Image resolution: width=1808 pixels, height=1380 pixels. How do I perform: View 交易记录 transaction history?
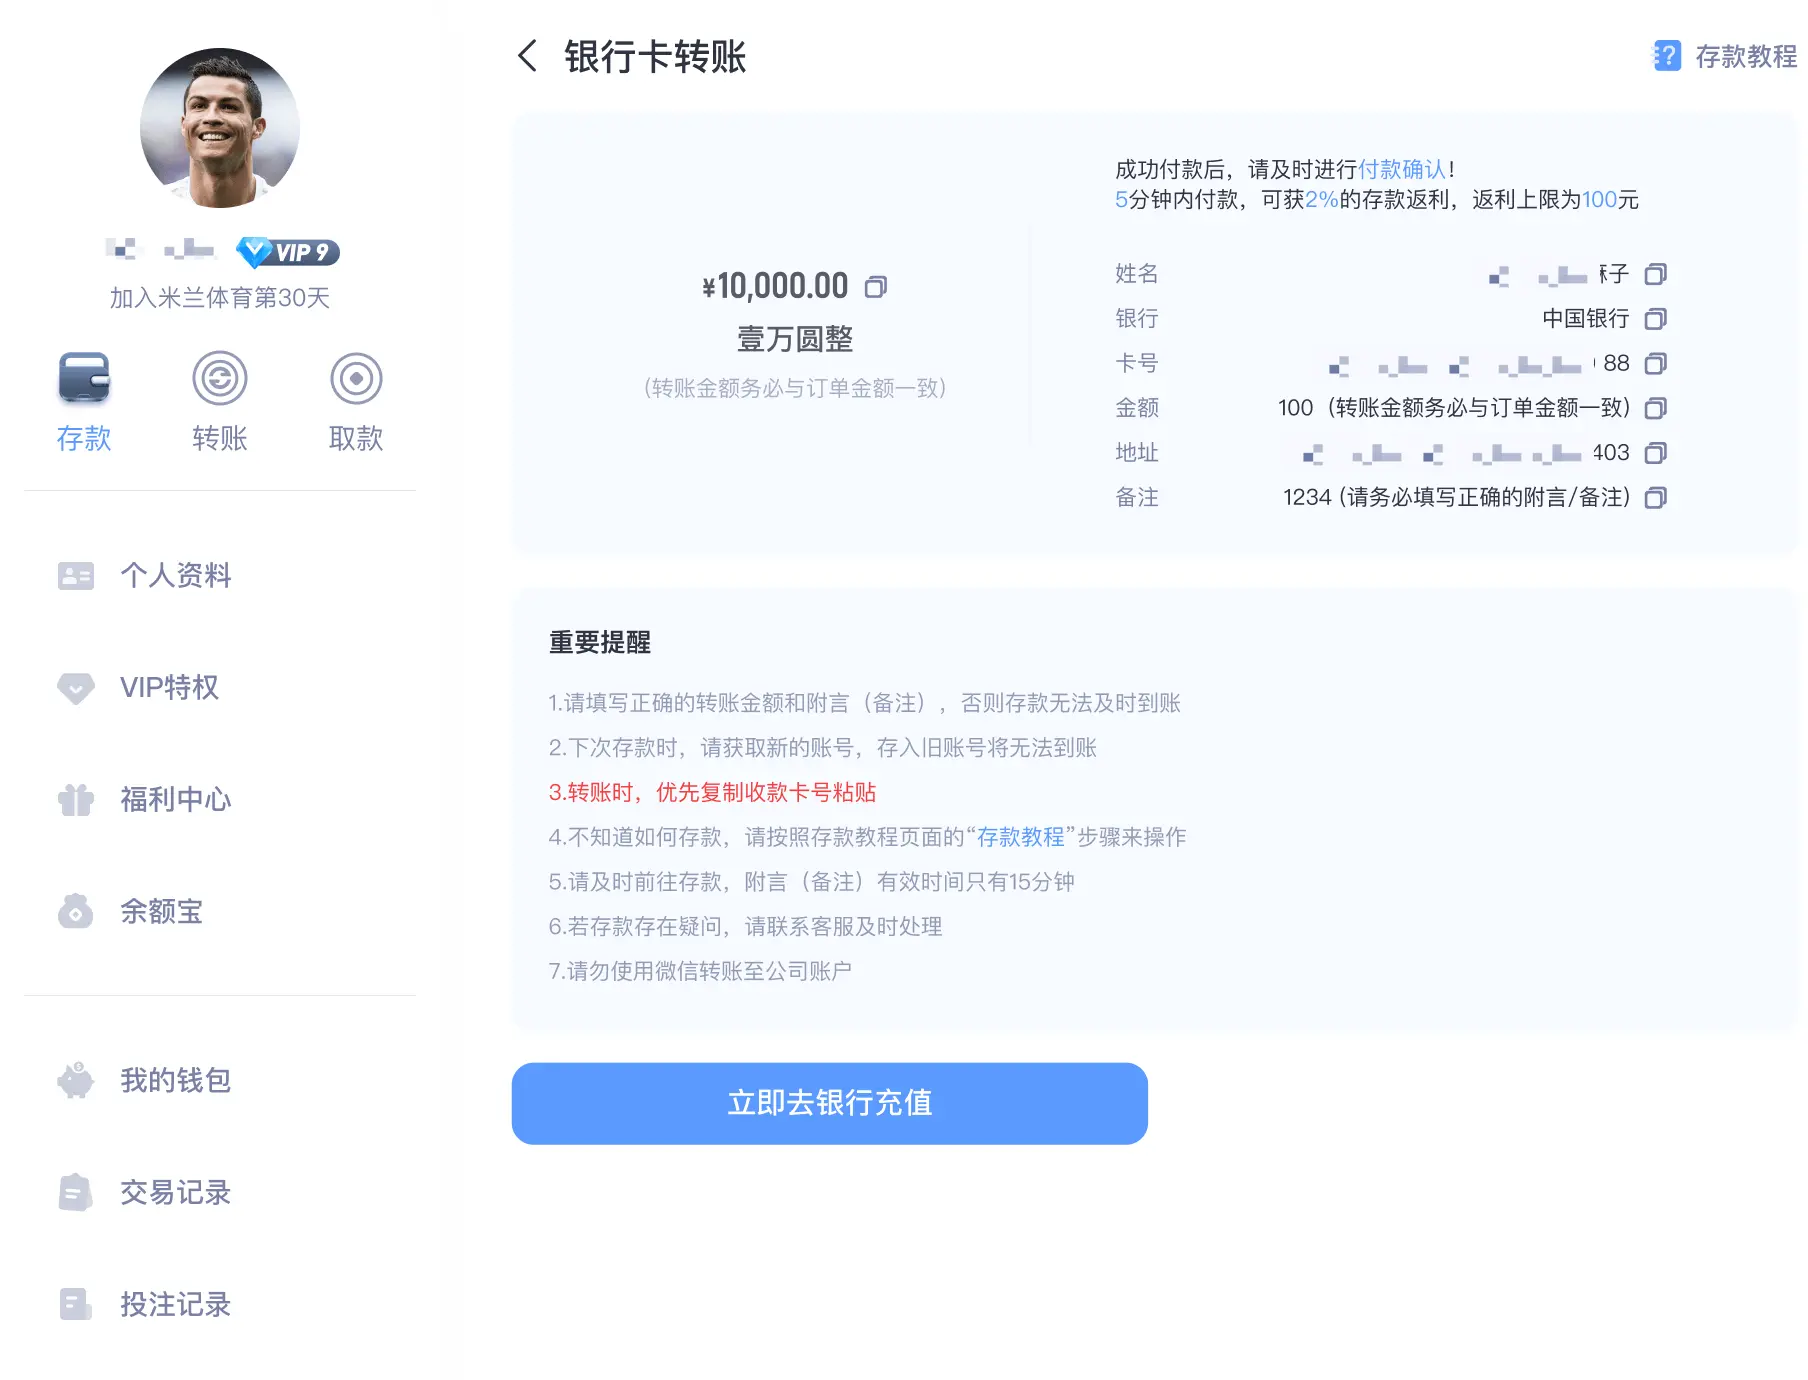[x=175, y=1192]
